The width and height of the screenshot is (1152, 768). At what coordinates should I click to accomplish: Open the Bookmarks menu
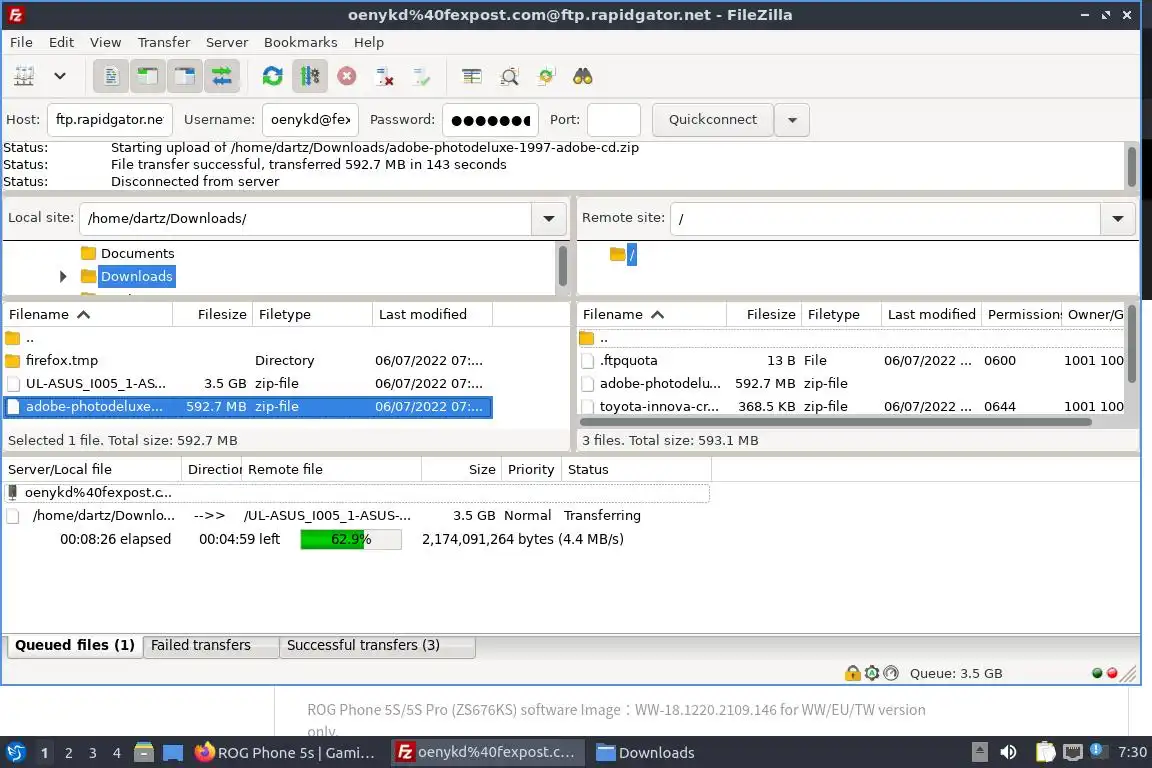300,42
